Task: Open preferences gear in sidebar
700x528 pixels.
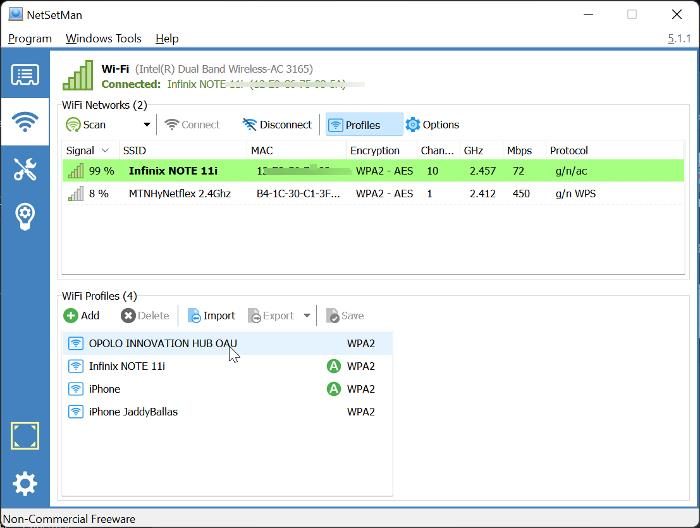Action: click(25, 483)
